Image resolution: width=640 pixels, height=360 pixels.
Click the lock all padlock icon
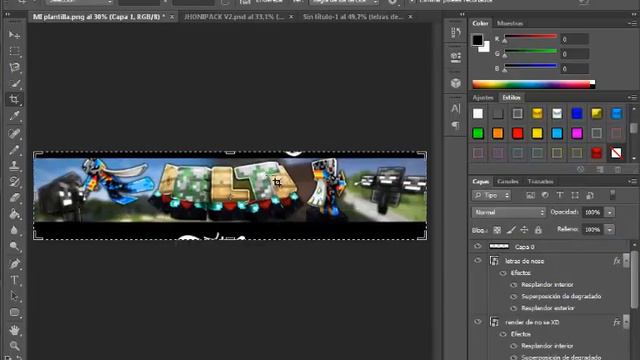538,230
